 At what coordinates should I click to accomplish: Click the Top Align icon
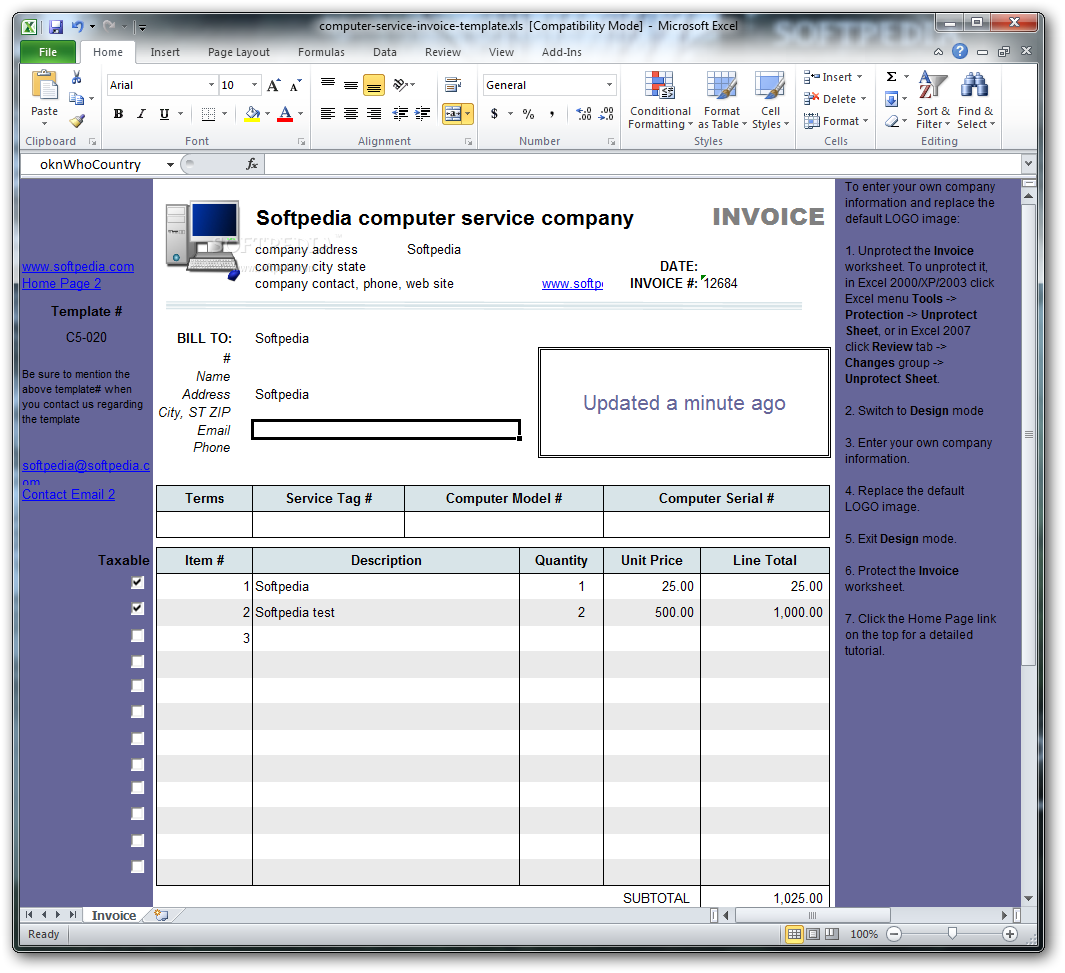coord(328,84)
